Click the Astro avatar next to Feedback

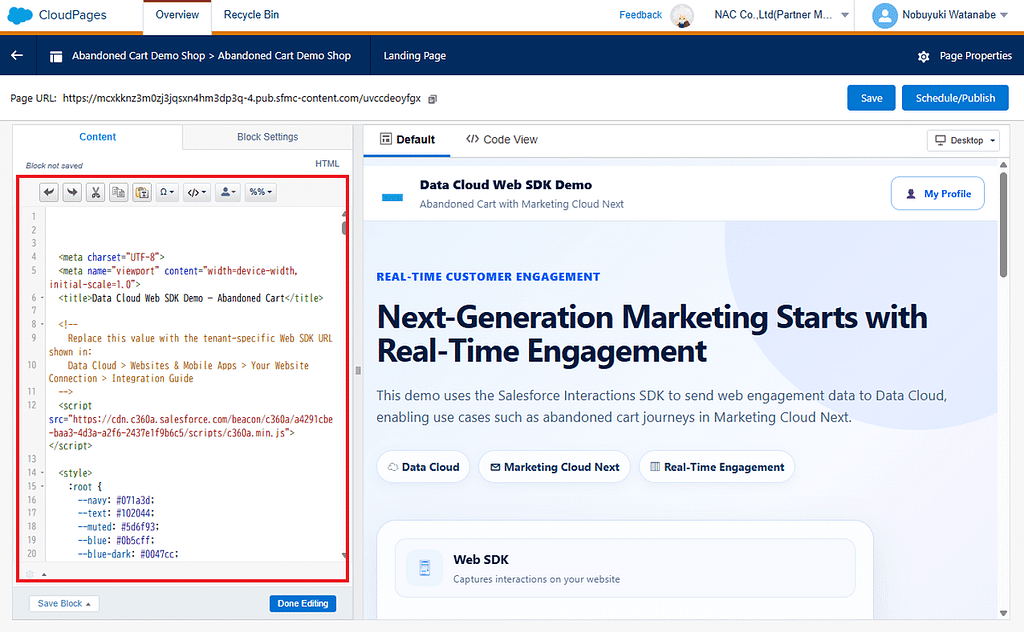[682, 16]
